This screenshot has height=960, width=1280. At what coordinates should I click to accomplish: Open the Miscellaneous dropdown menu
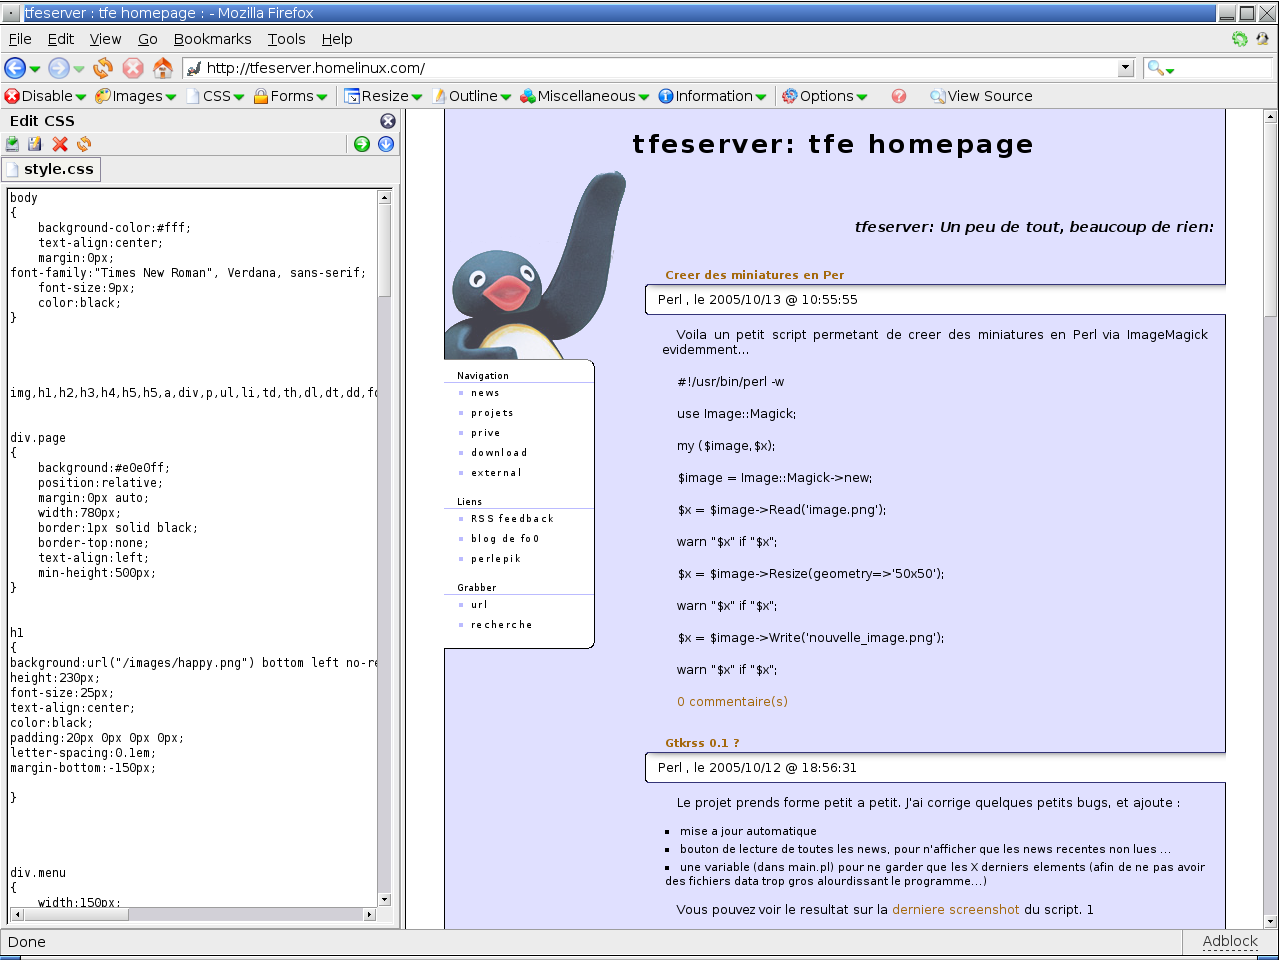pyautogui.click(x=585, y=96)
